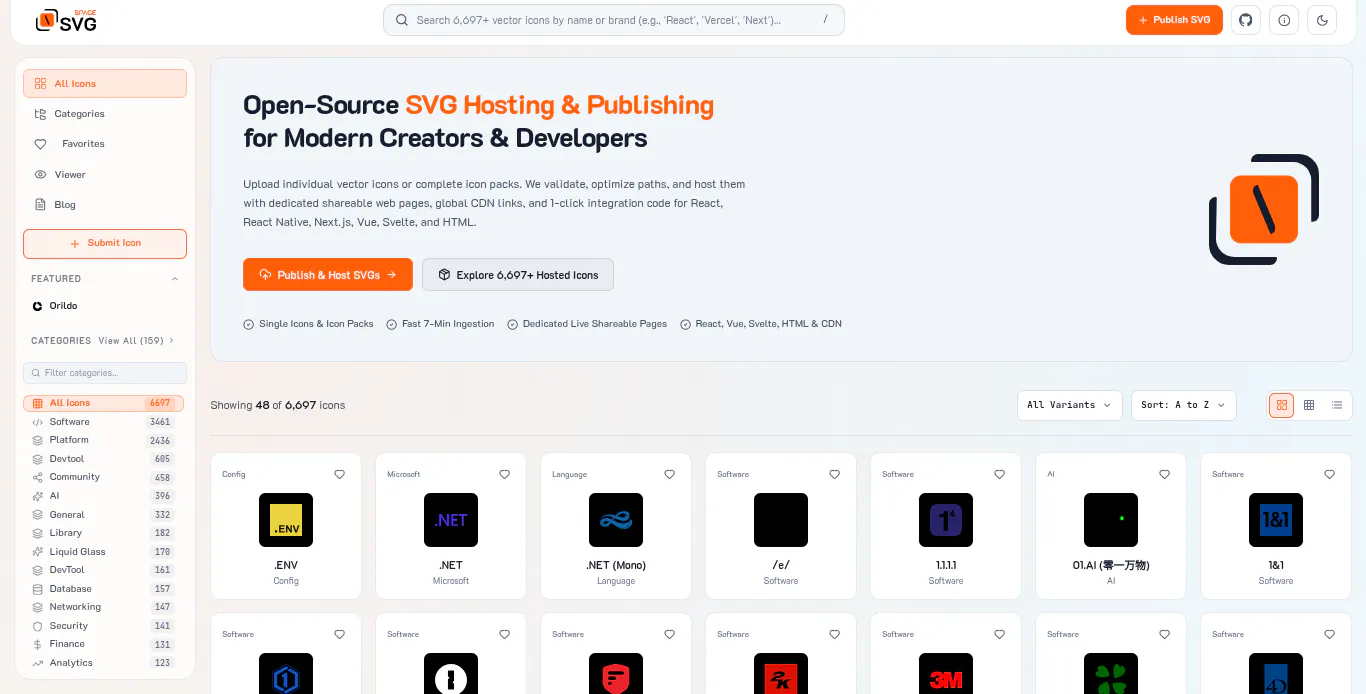
Task: Click Explore 6,697+ Hosted Icons button
Action: (x=518, y=275)
